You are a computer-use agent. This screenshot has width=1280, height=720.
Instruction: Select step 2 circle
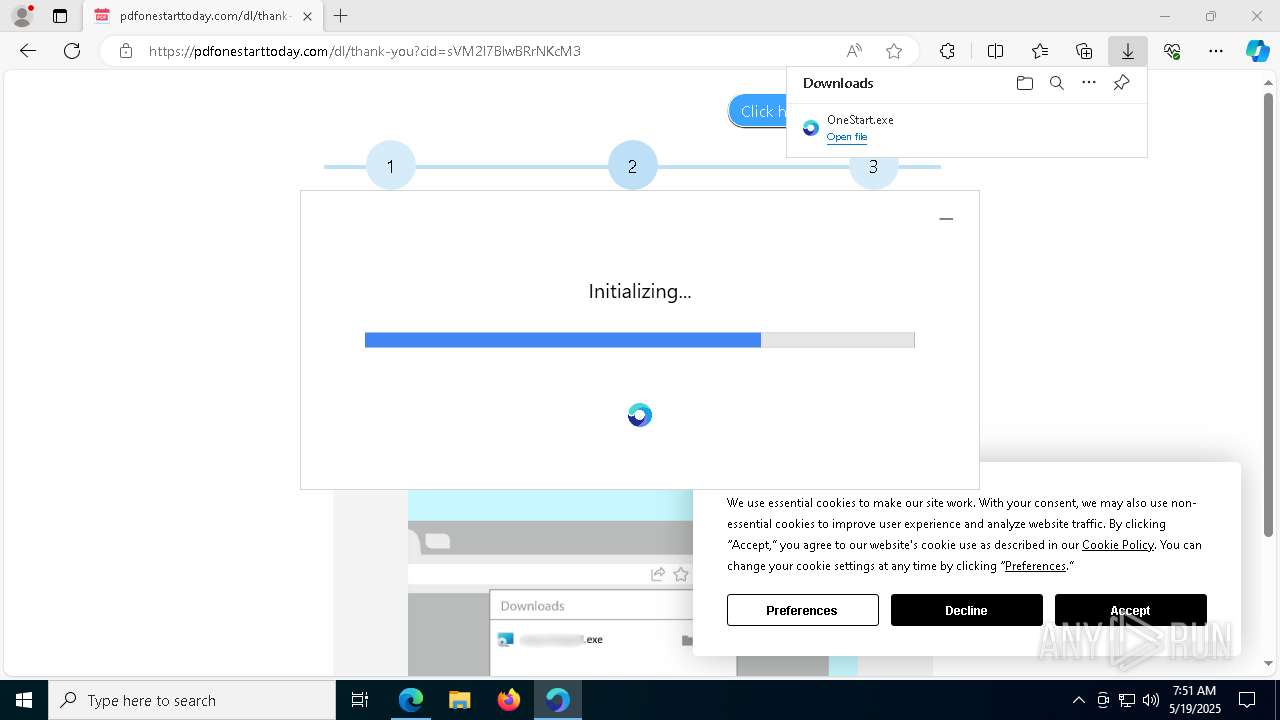[632, 166]
